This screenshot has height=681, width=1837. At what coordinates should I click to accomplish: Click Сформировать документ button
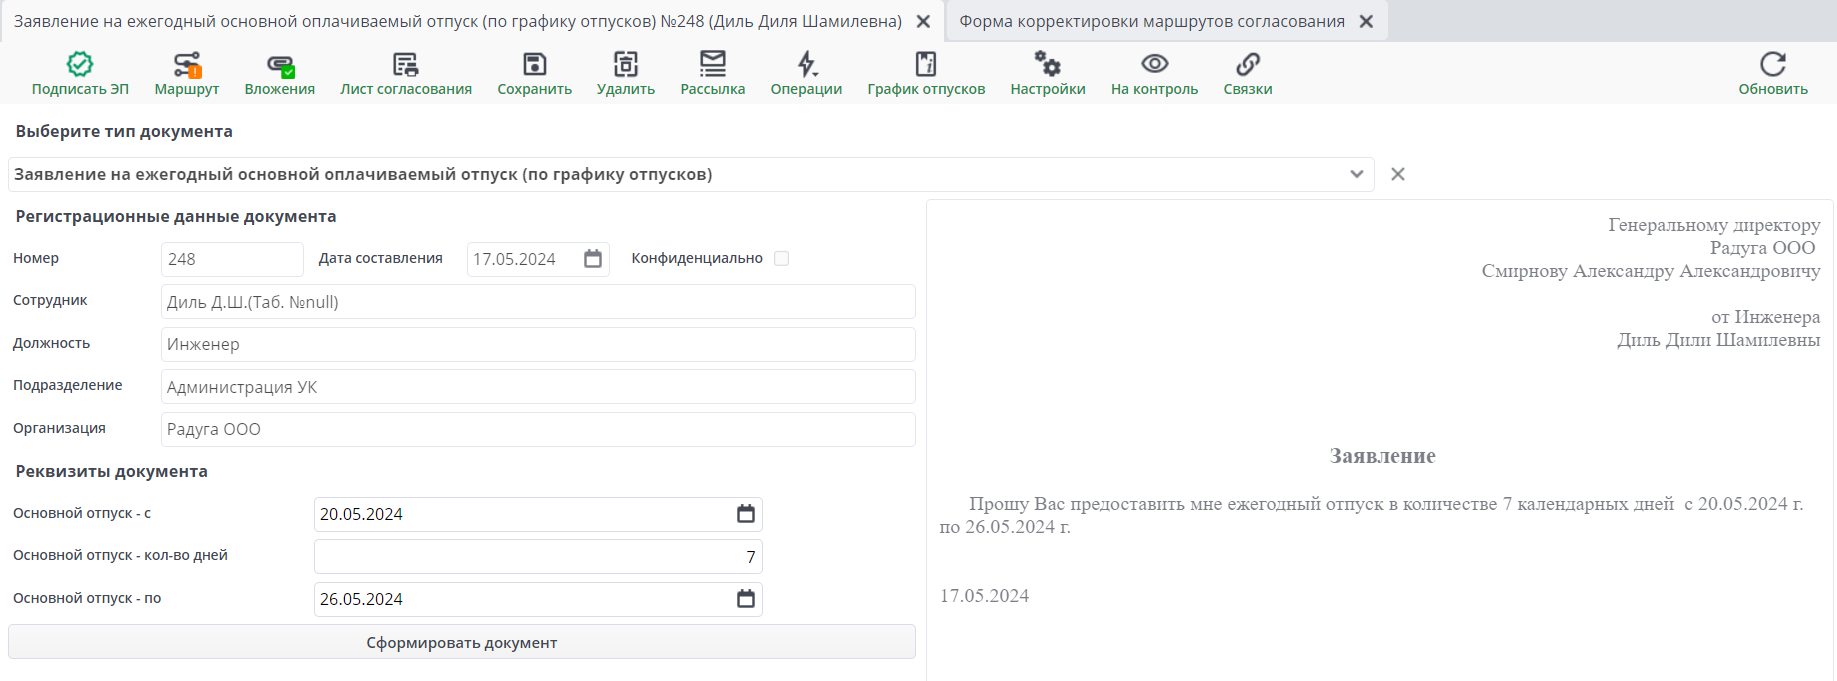coord(462,642)
